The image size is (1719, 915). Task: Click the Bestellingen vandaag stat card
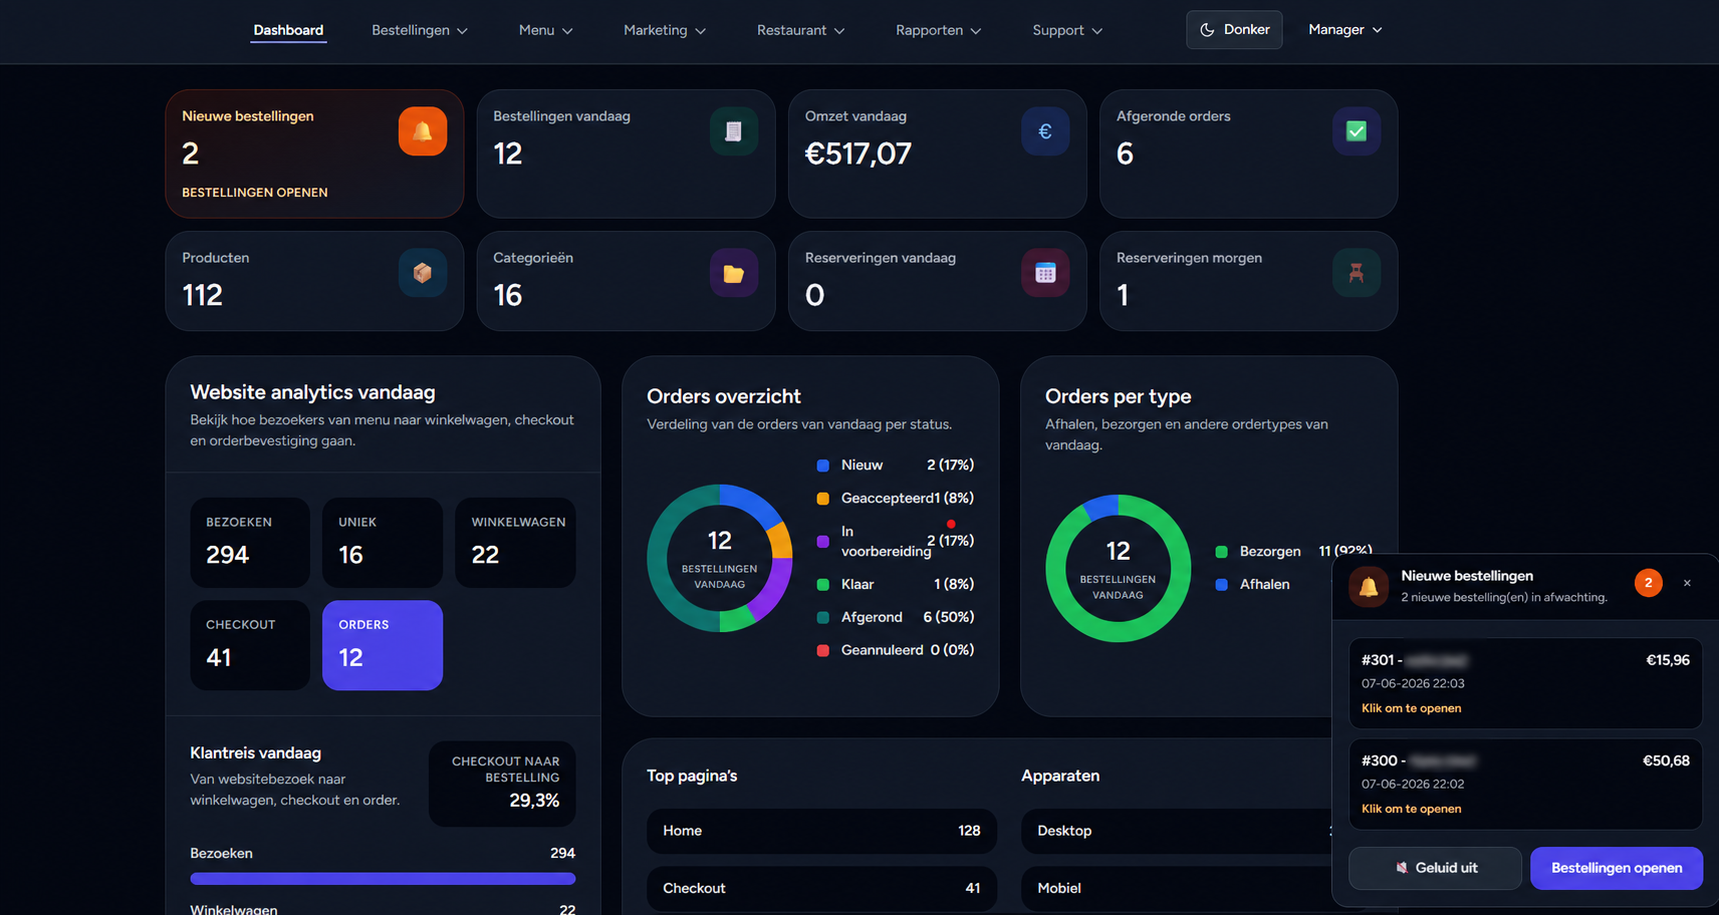pyautogui.click(x=626, y=154)
